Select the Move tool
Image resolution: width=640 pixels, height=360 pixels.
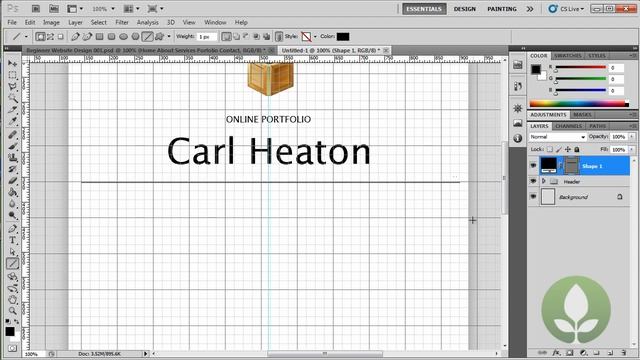pyautogui.click(x=12, y=64)
